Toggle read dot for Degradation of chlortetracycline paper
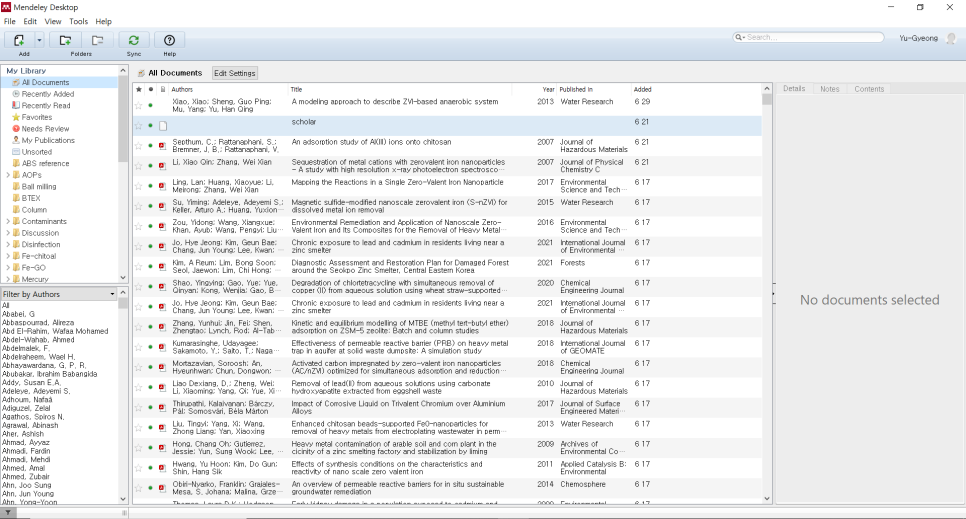The image size is (966, 519). point(150,287)
